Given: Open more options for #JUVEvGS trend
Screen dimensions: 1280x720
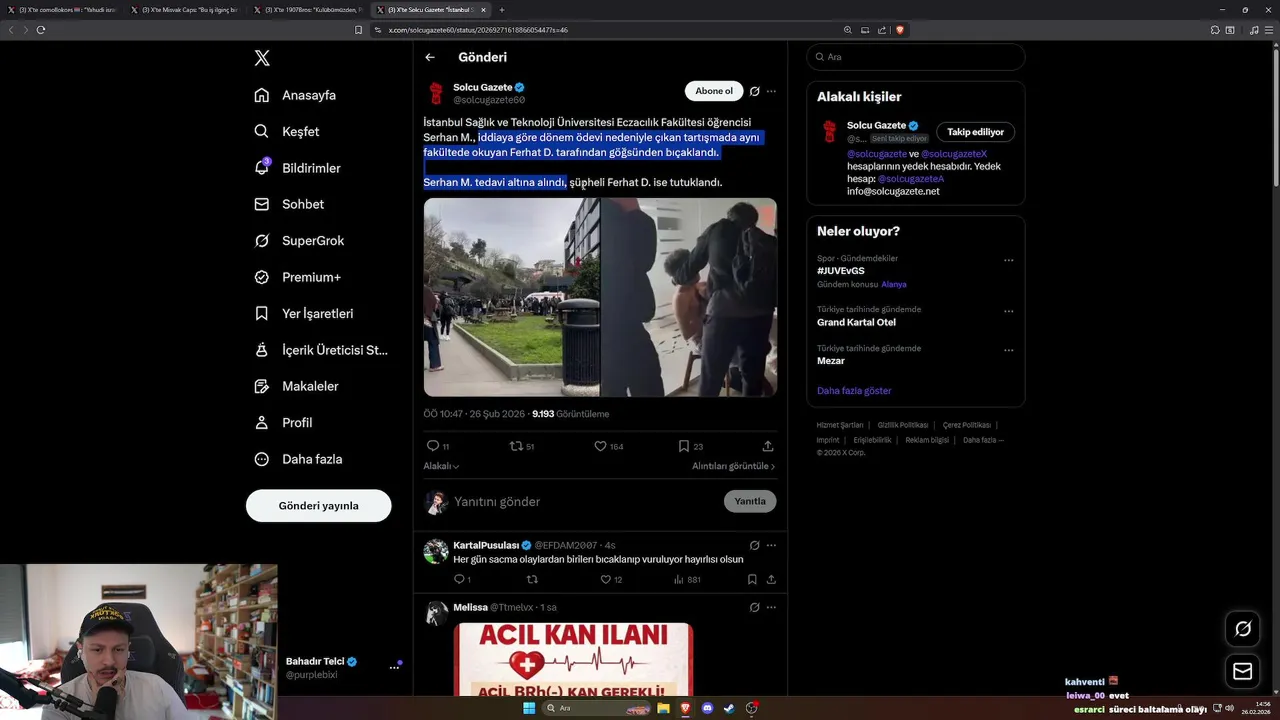Looking at the screenshot, I should (x=1008, y=260).
